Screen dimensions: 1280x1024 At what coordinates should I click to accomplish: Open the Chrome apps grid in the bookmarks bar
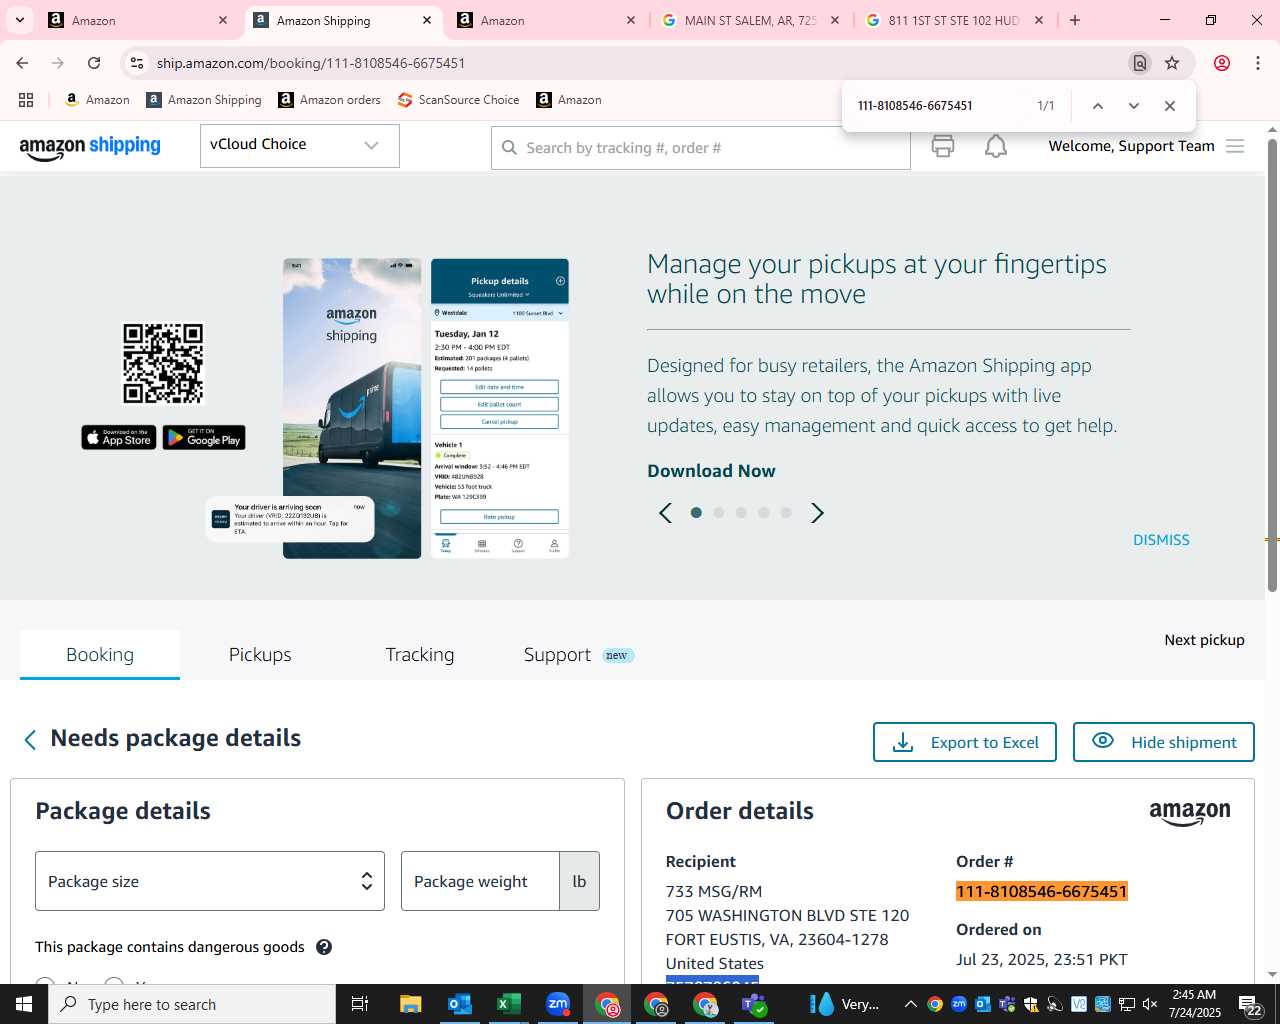coord(26,100)
